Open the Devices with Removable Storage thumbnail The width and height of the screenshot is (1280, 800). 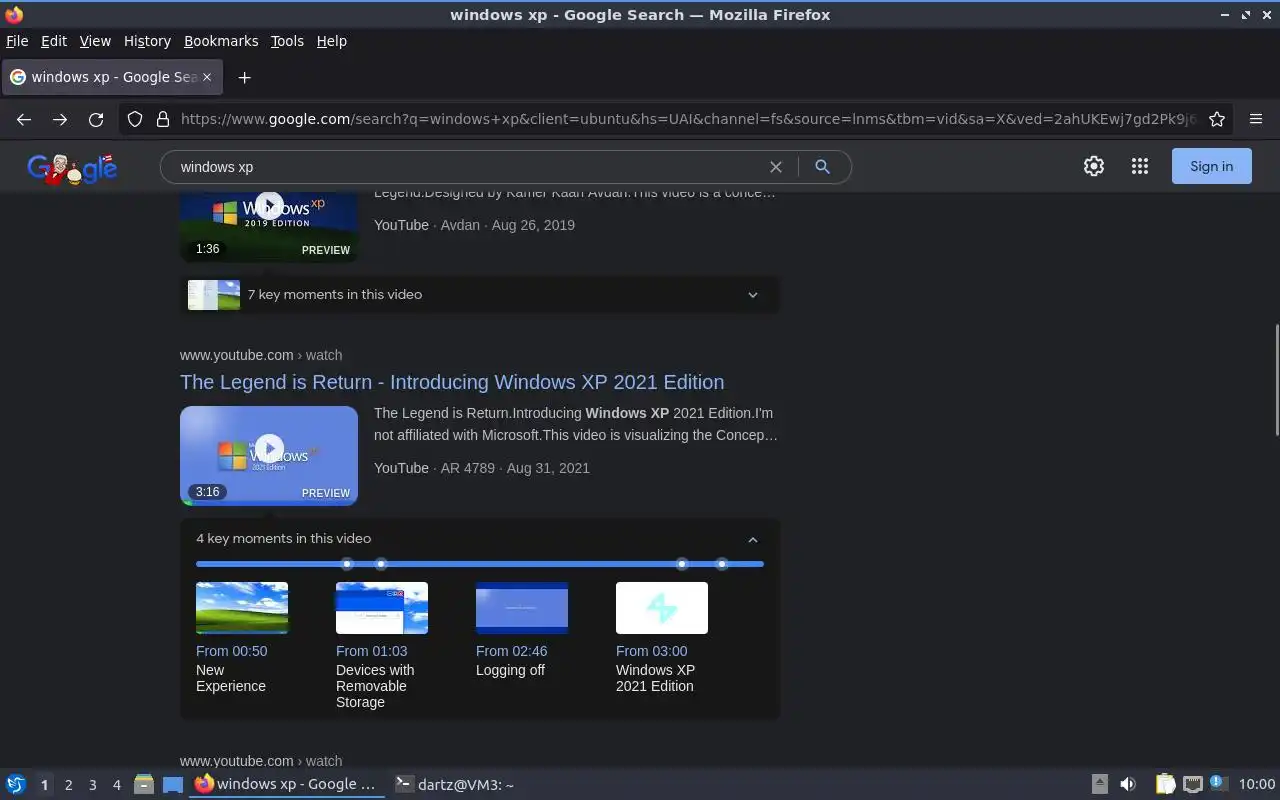coord(382,608)
